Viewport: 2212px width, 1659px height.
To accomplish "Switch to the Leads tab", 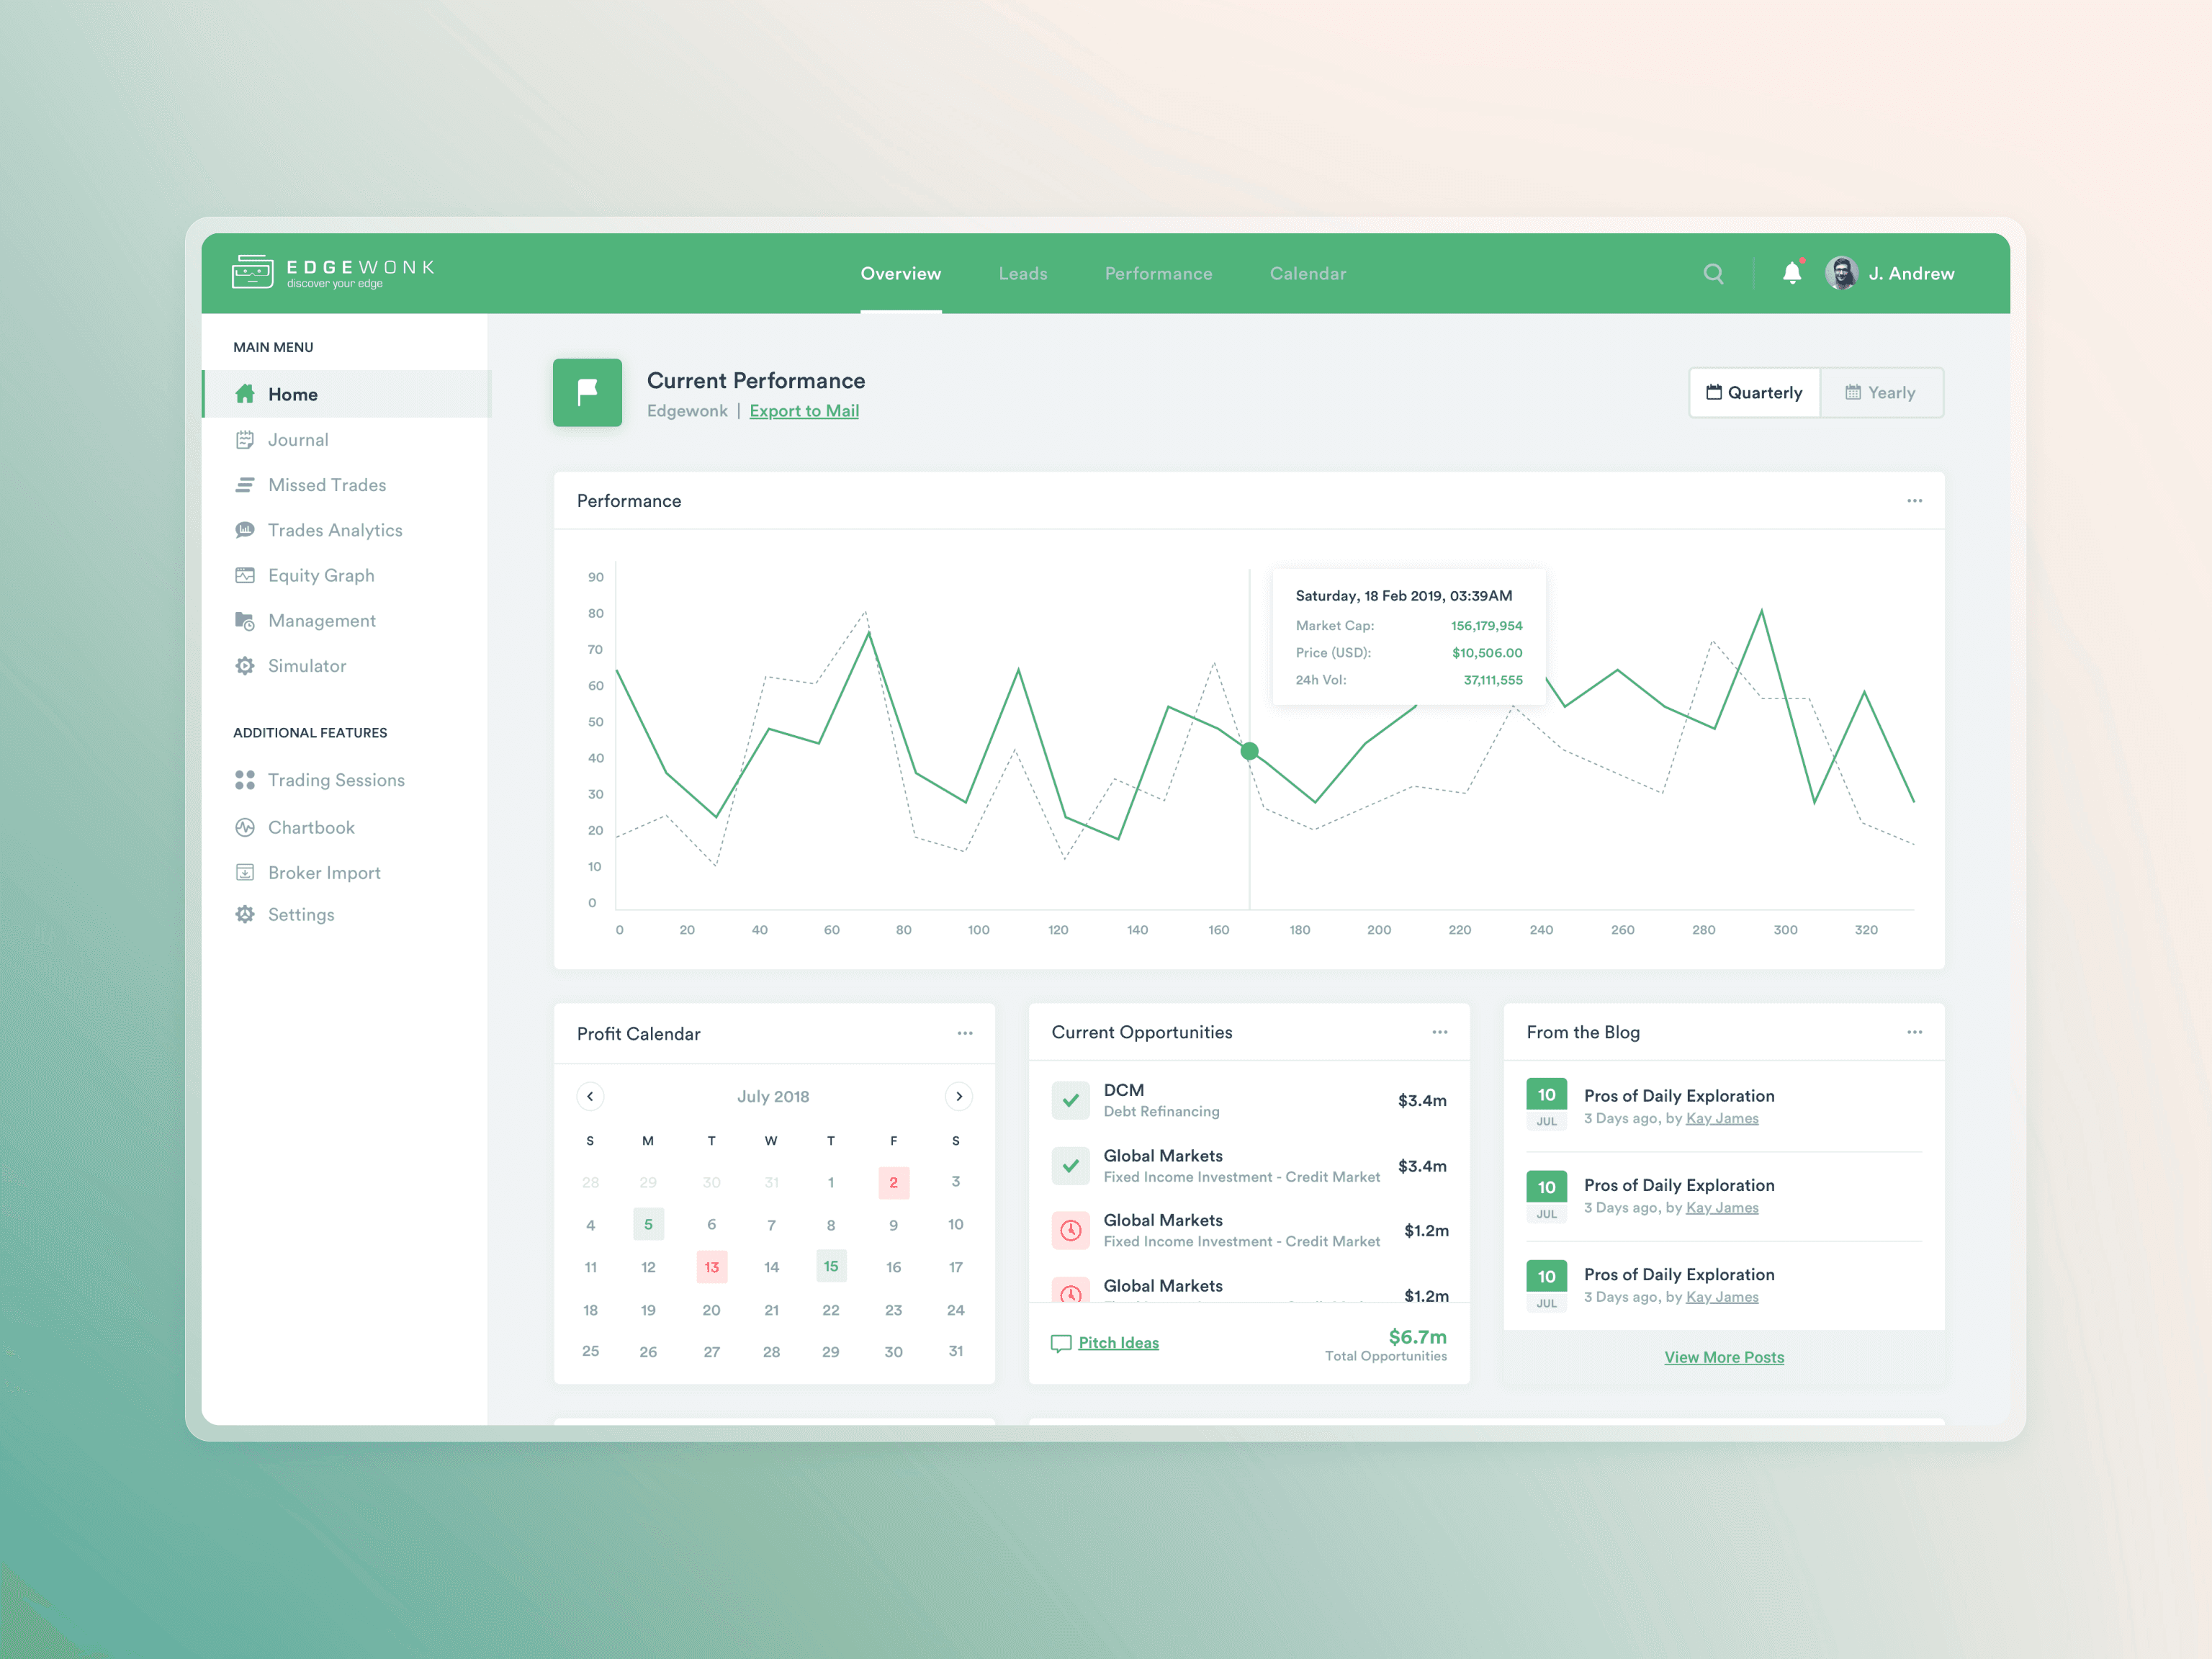I will [1022, 273].
